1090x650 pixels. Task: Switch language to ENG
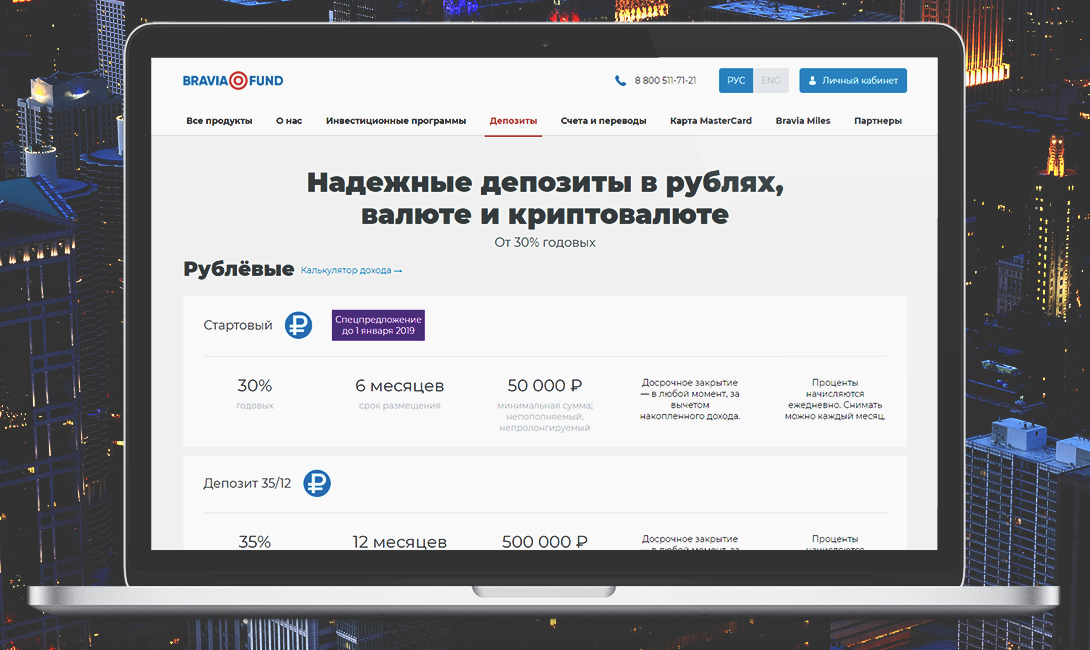[770, 81]
